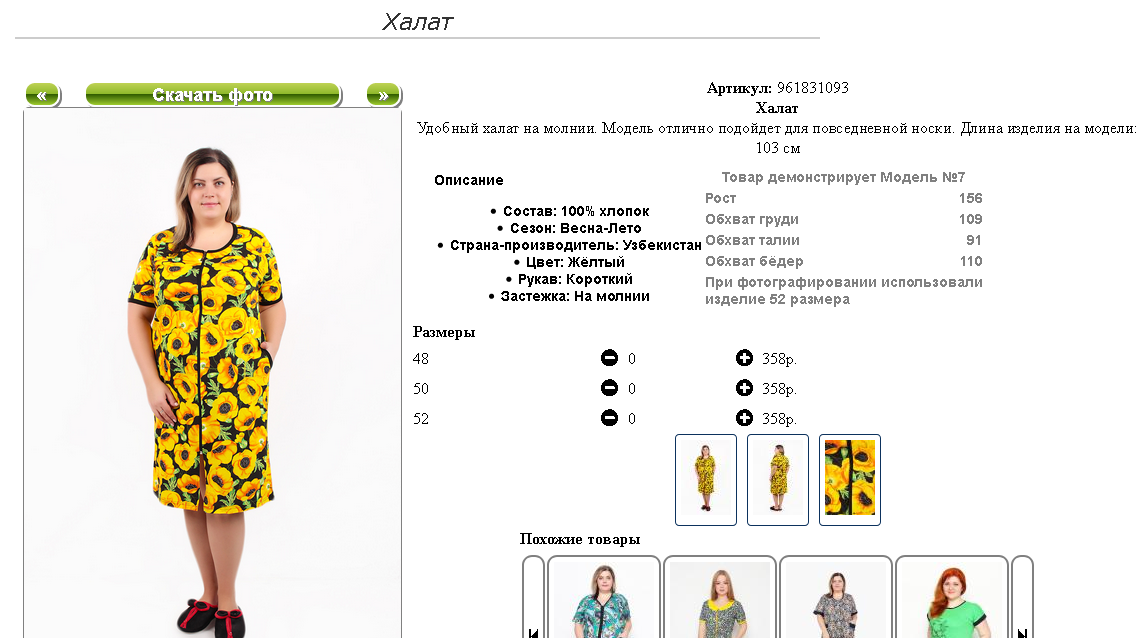Slide similar products carousel left
Screen dimensions: 1137x638
pyautogui.click(x=533, y=597)
